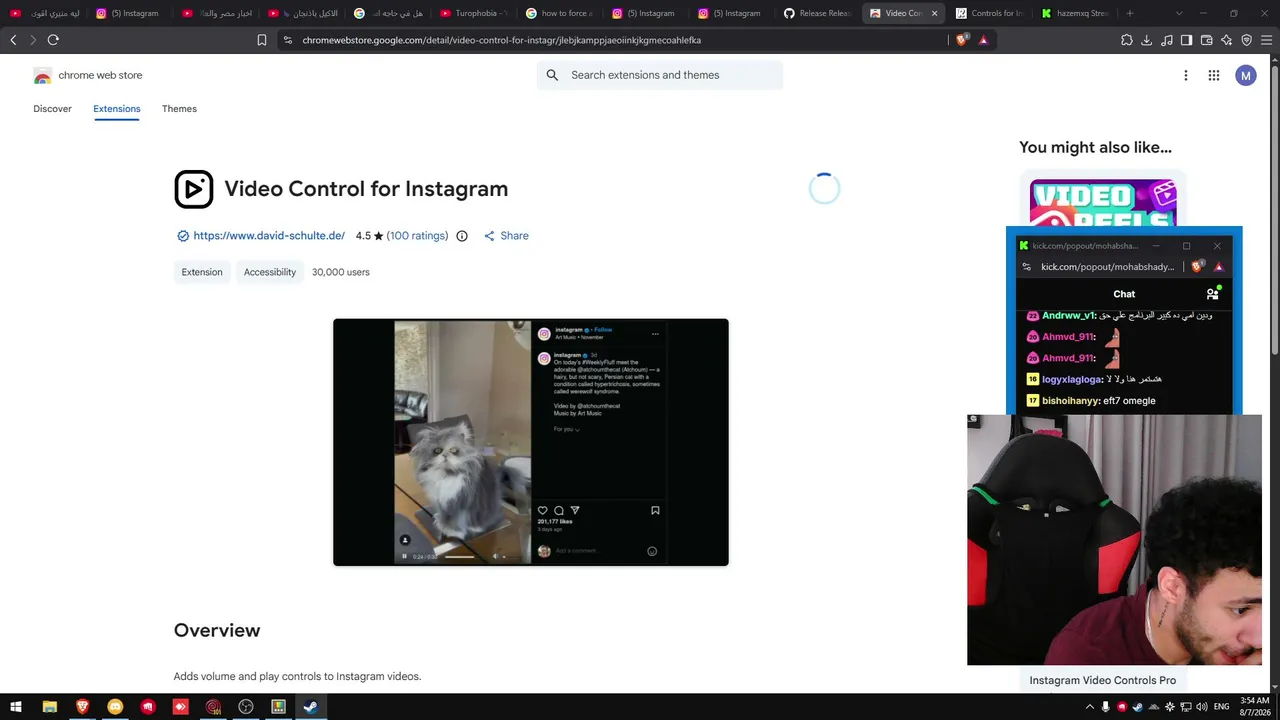Image resolution: width=1280 pixels, height=720 pixels.
Task: Click the search magnifier icon
Action: 552,75
